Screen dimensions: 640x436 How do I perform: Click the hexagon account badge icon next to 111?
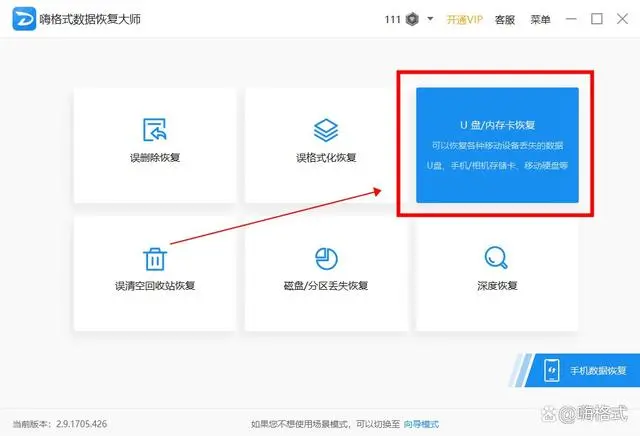412,19
